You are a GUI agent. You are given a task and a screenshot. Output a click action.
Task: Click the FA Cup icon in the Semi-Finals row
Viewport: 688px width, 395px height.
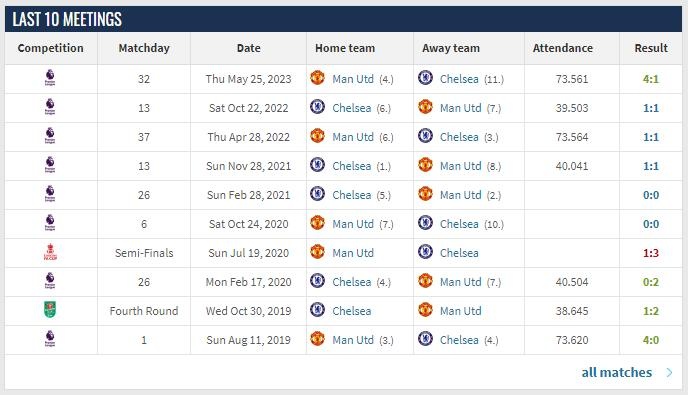50,252
